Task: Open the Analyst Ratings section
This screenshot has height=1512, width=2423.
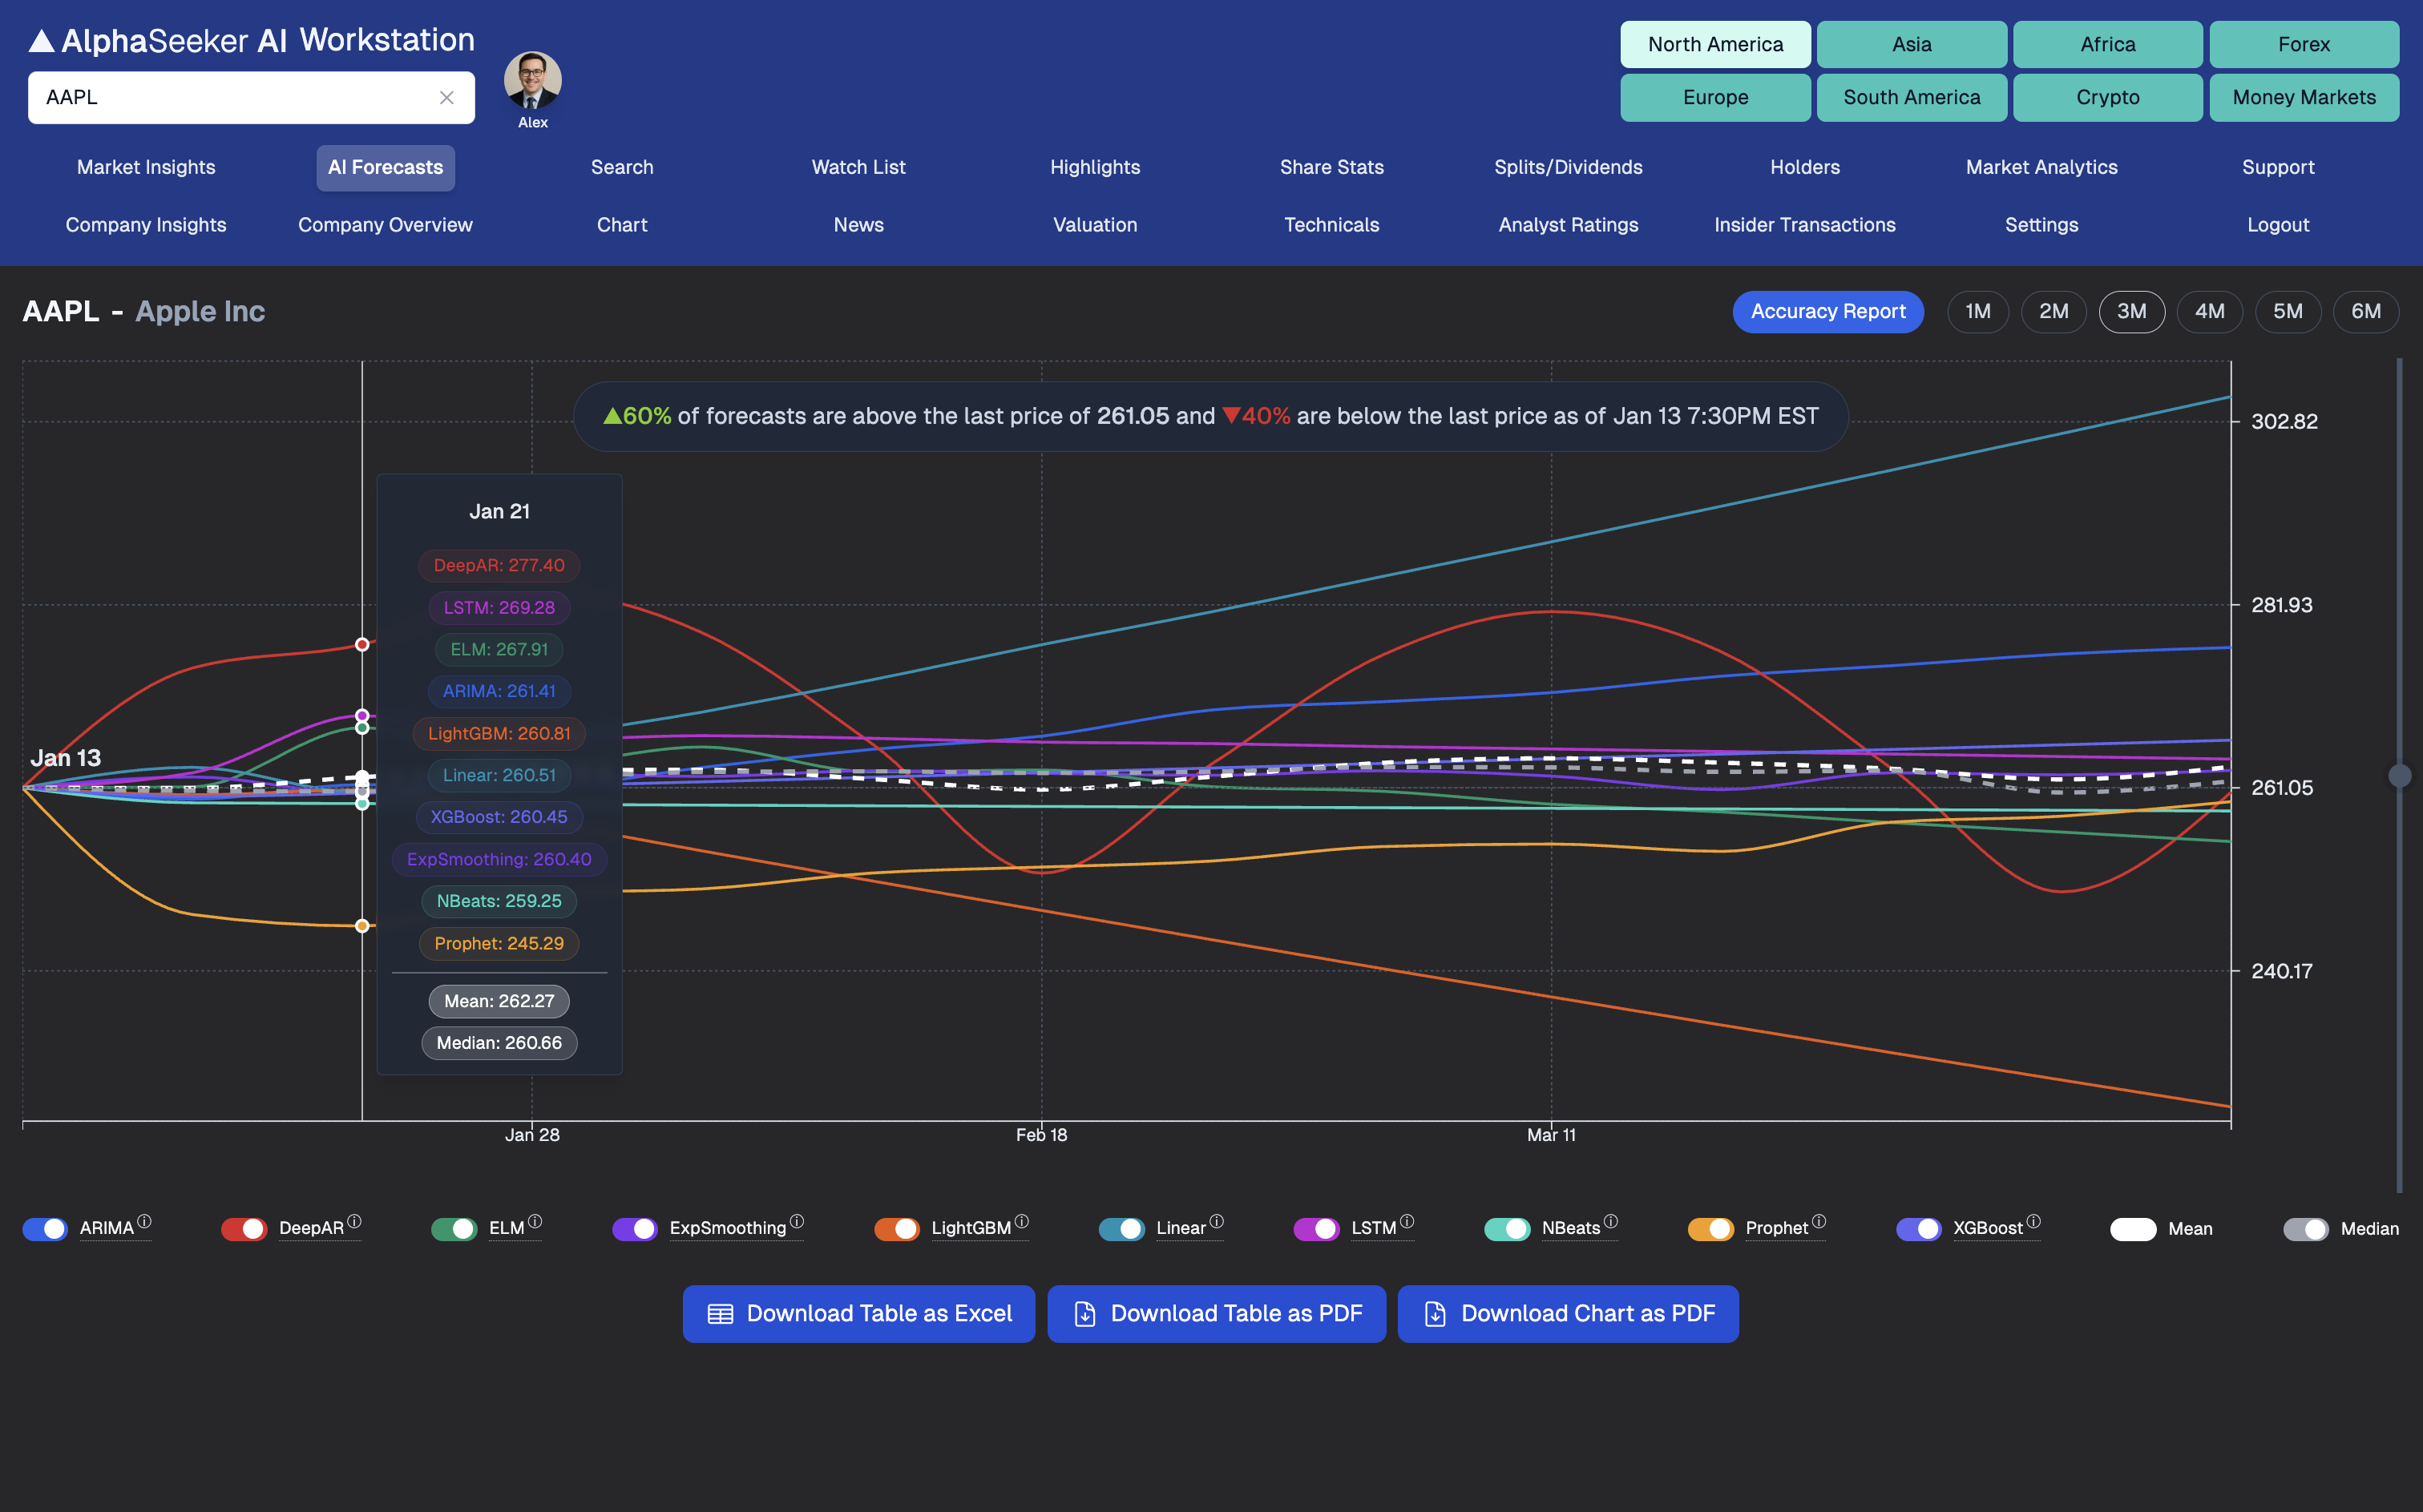Action: click(1568, 224)
